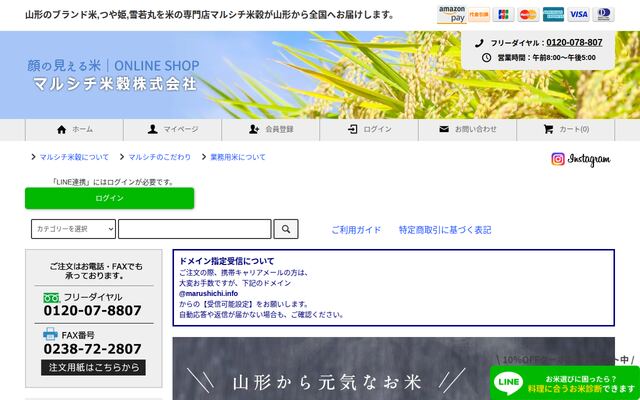
Task: Click the JCB card icon
Action: click(x=503, y=14)
